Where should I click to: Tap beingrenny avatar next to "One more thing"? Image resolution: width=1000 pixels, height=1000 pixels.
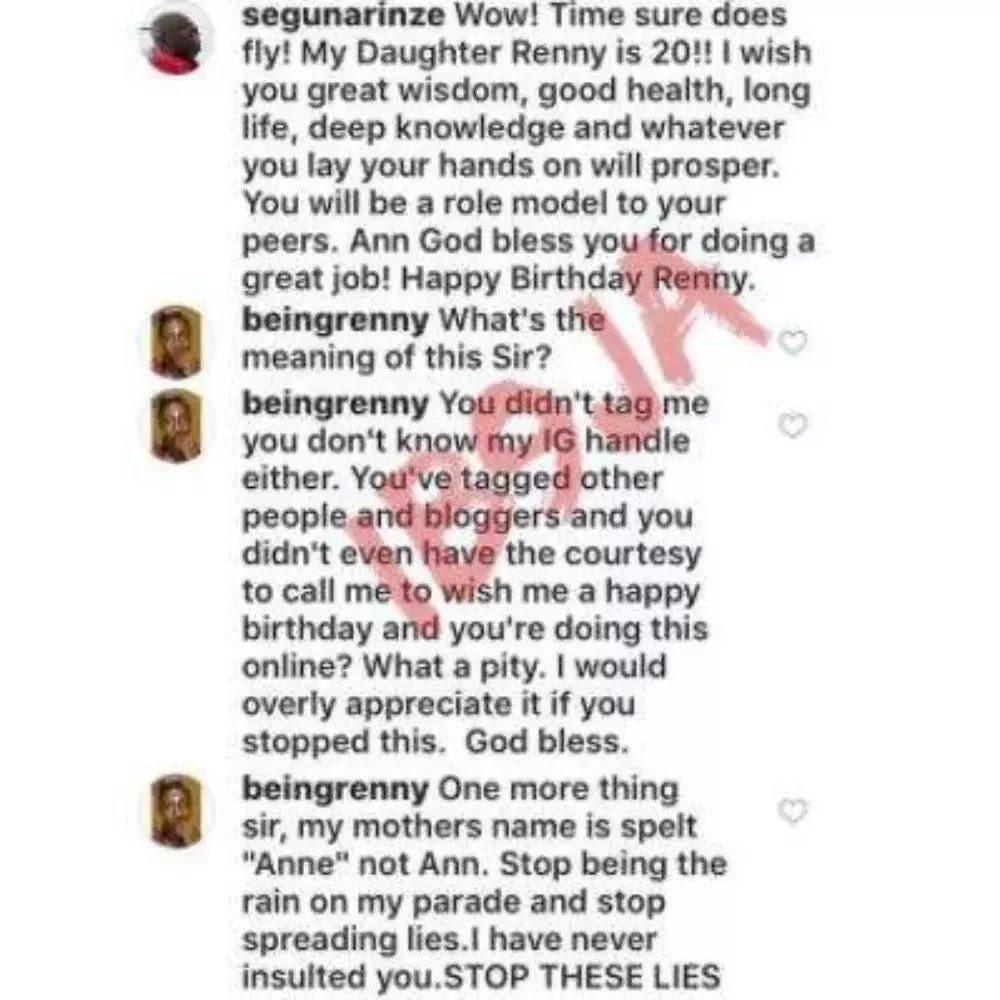[x=177, y=811]
